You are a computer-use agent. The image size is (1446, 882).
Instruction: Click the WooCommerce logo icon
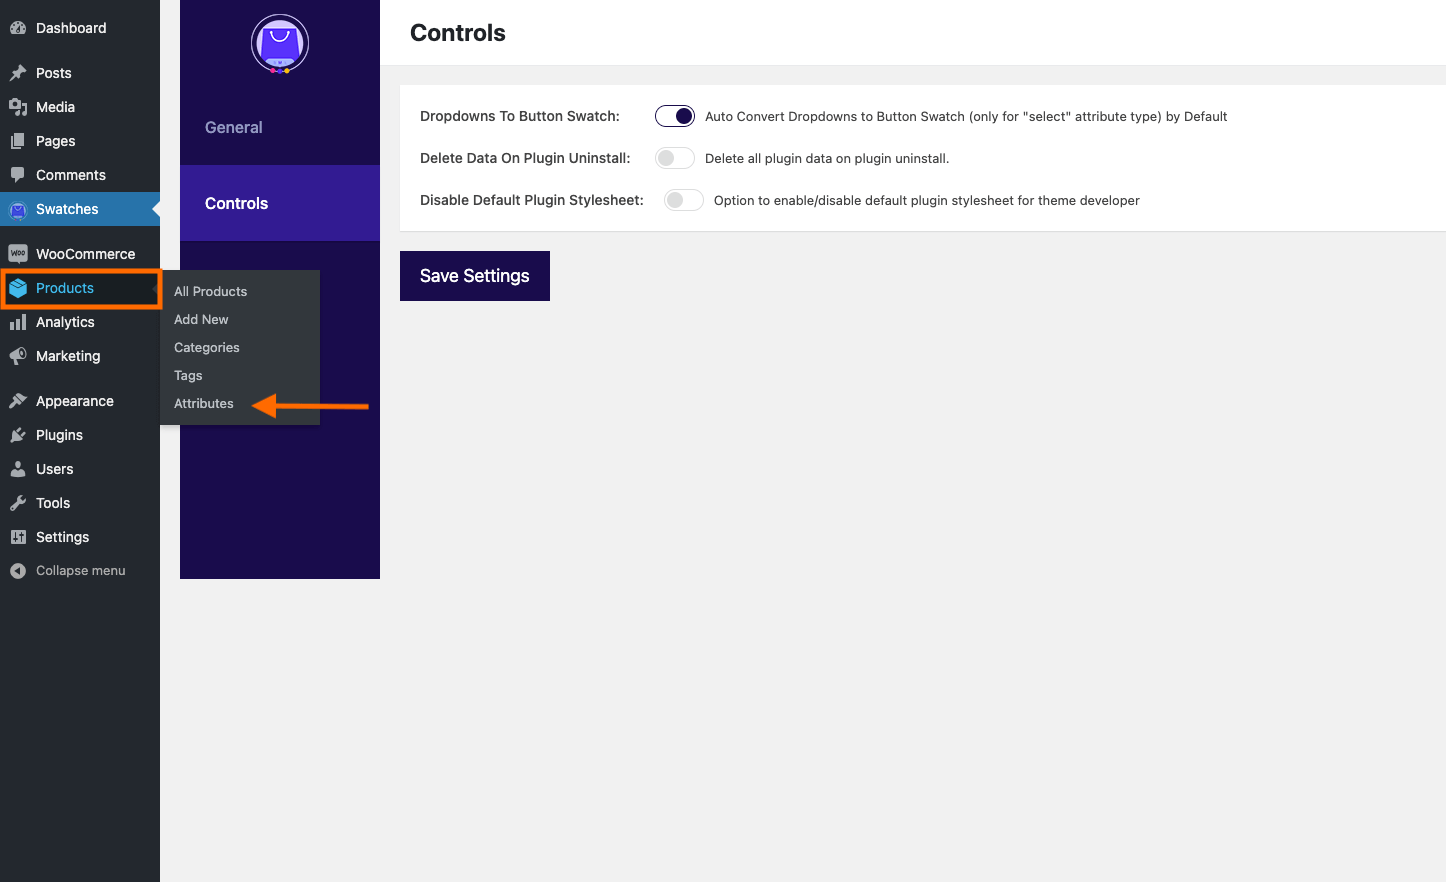pyautogui.click(x=18, y=254)
